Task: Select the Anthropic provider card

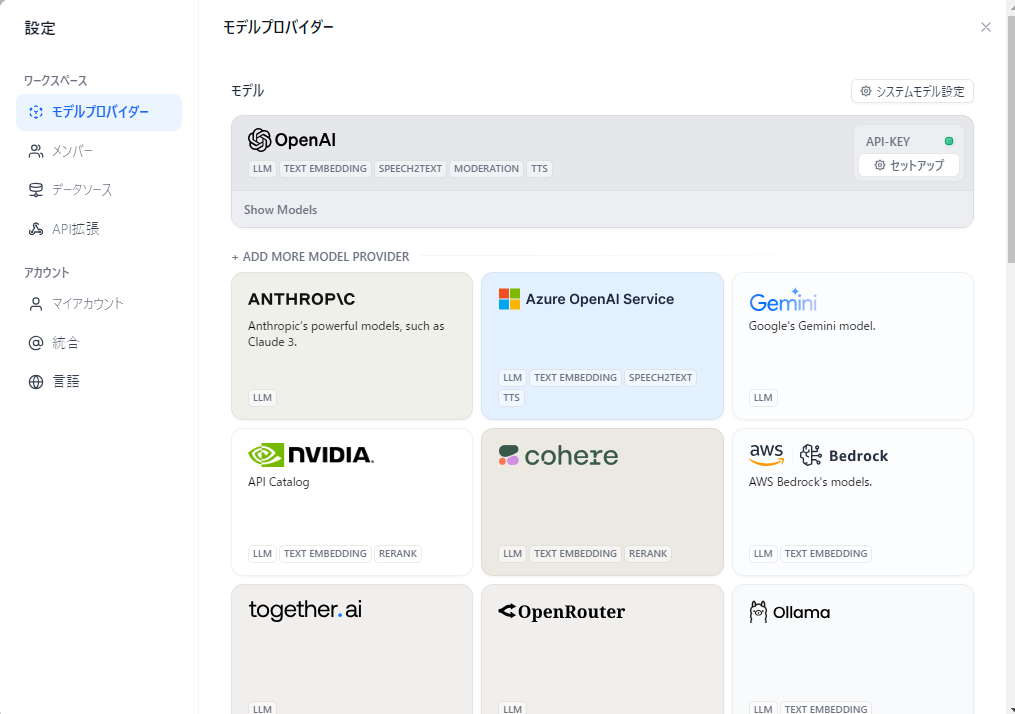Action: pyautogui.click(x=351, y=346)
